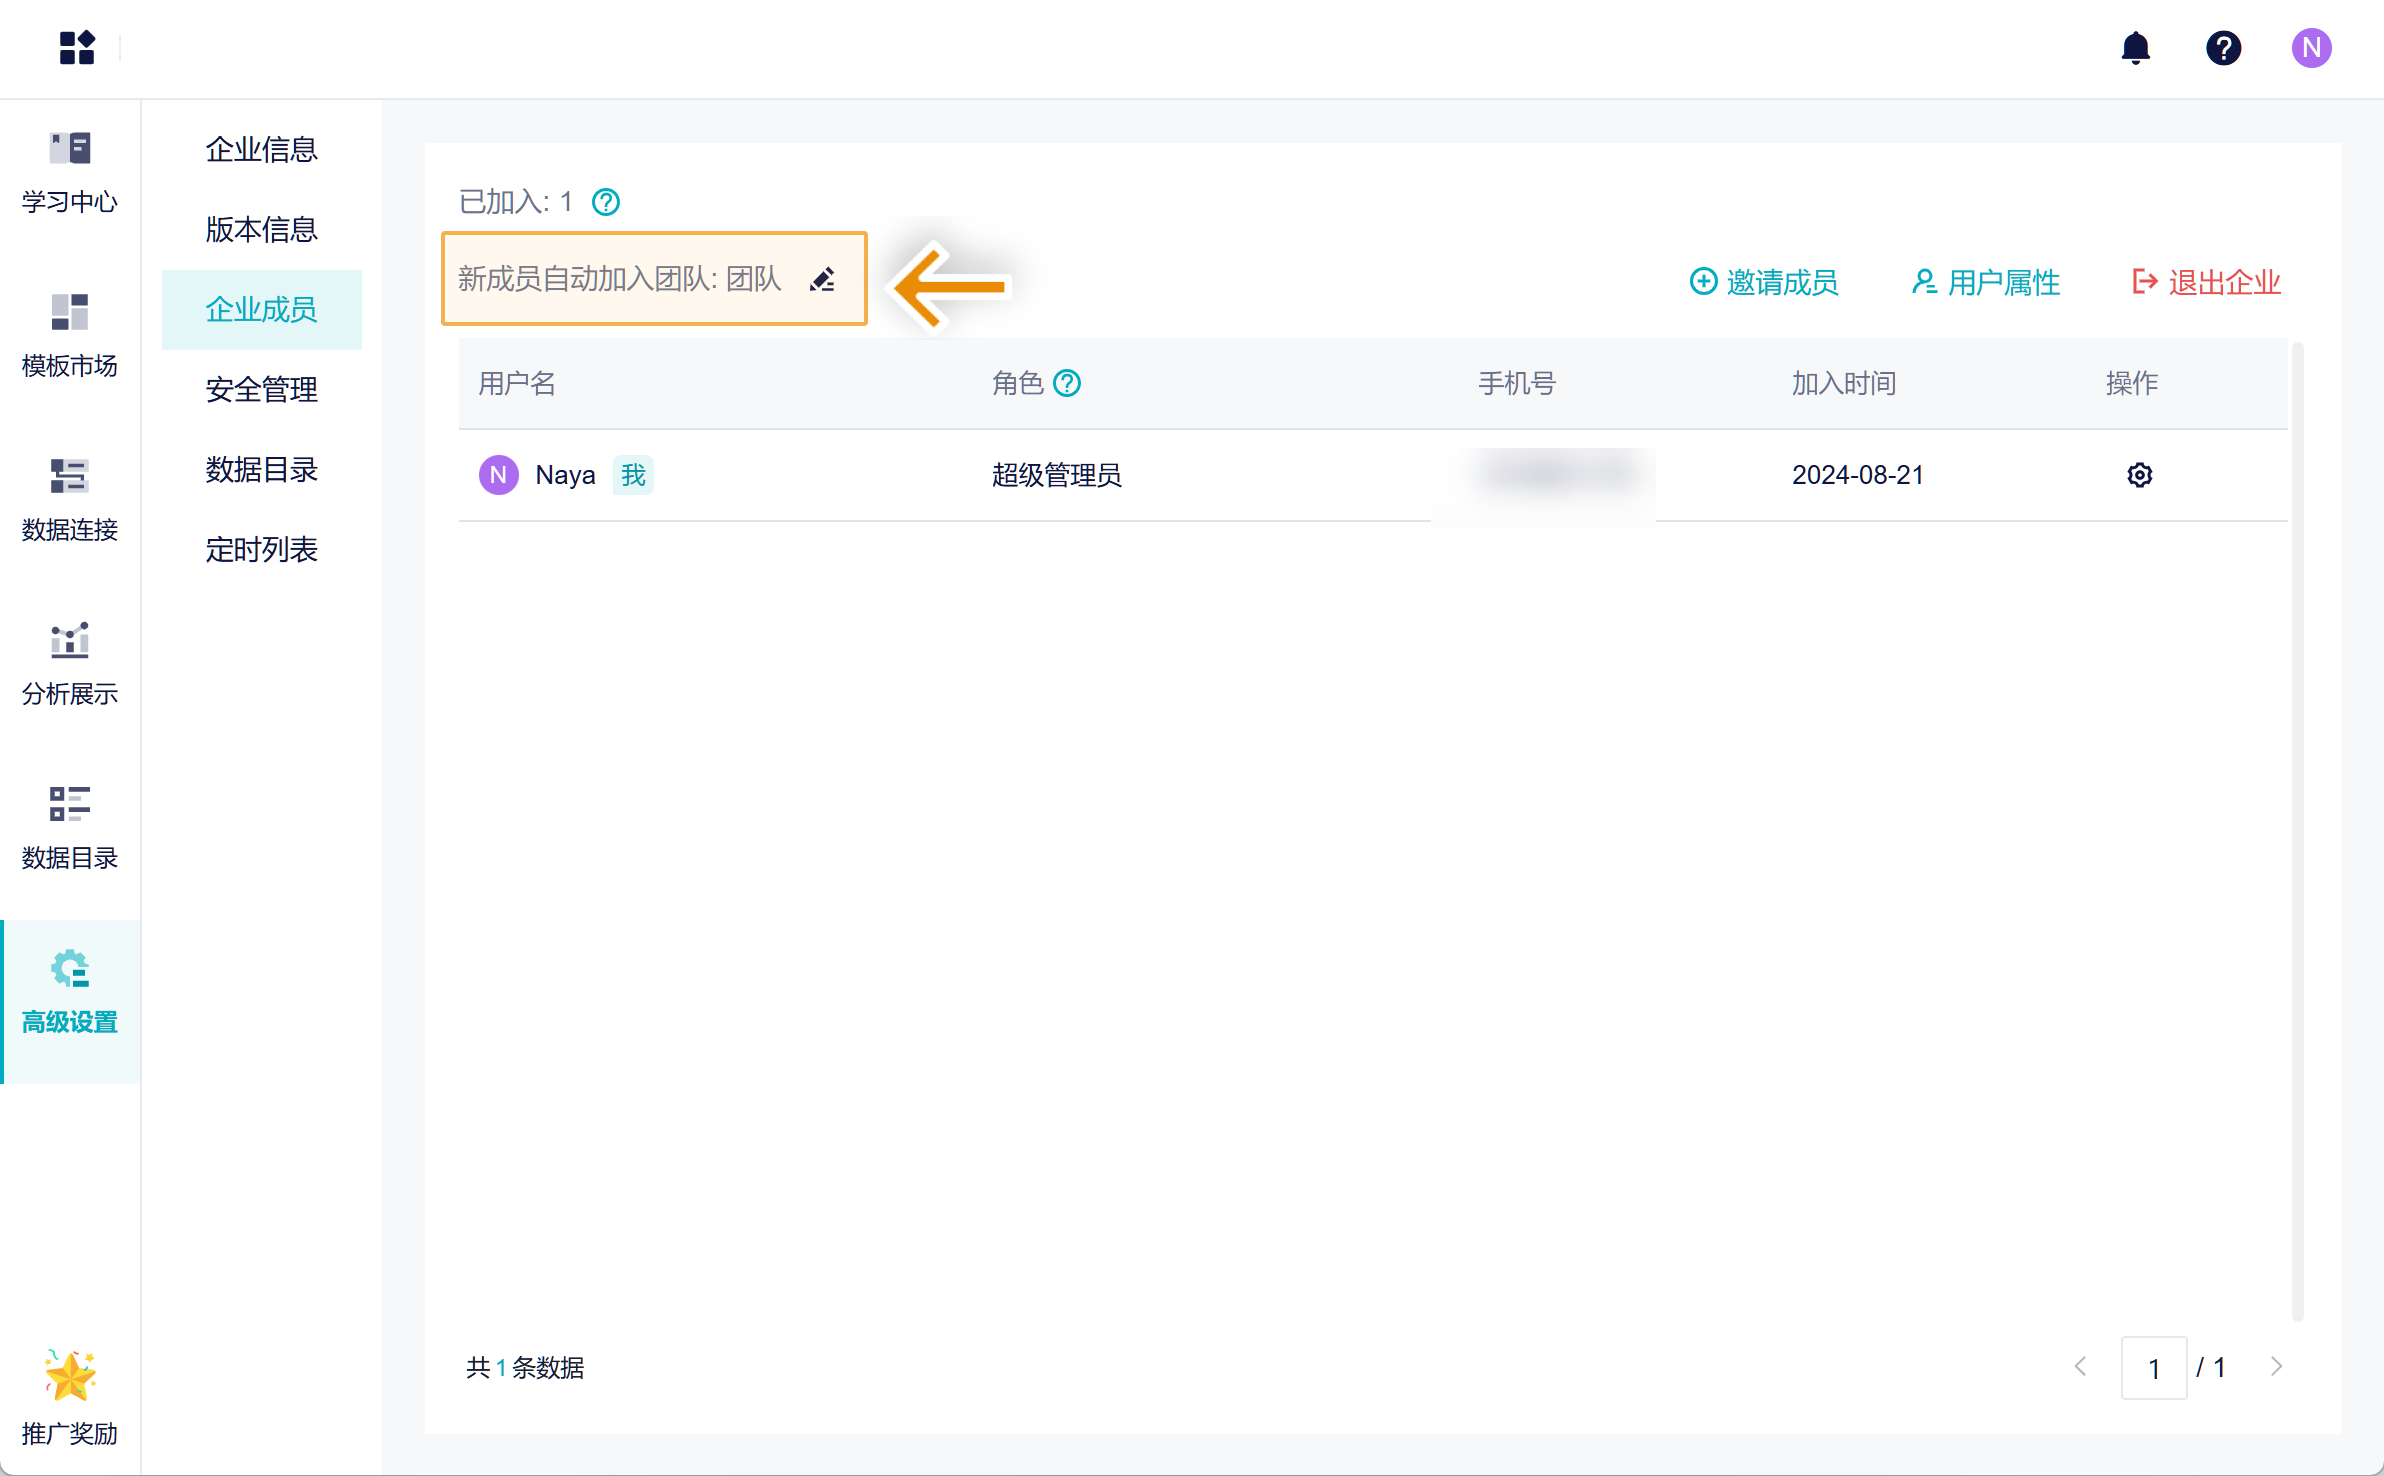This screenshot has width=2384, height=1476.
Task: Select the 安全管理 menu item
Action: tap(261, 390)
